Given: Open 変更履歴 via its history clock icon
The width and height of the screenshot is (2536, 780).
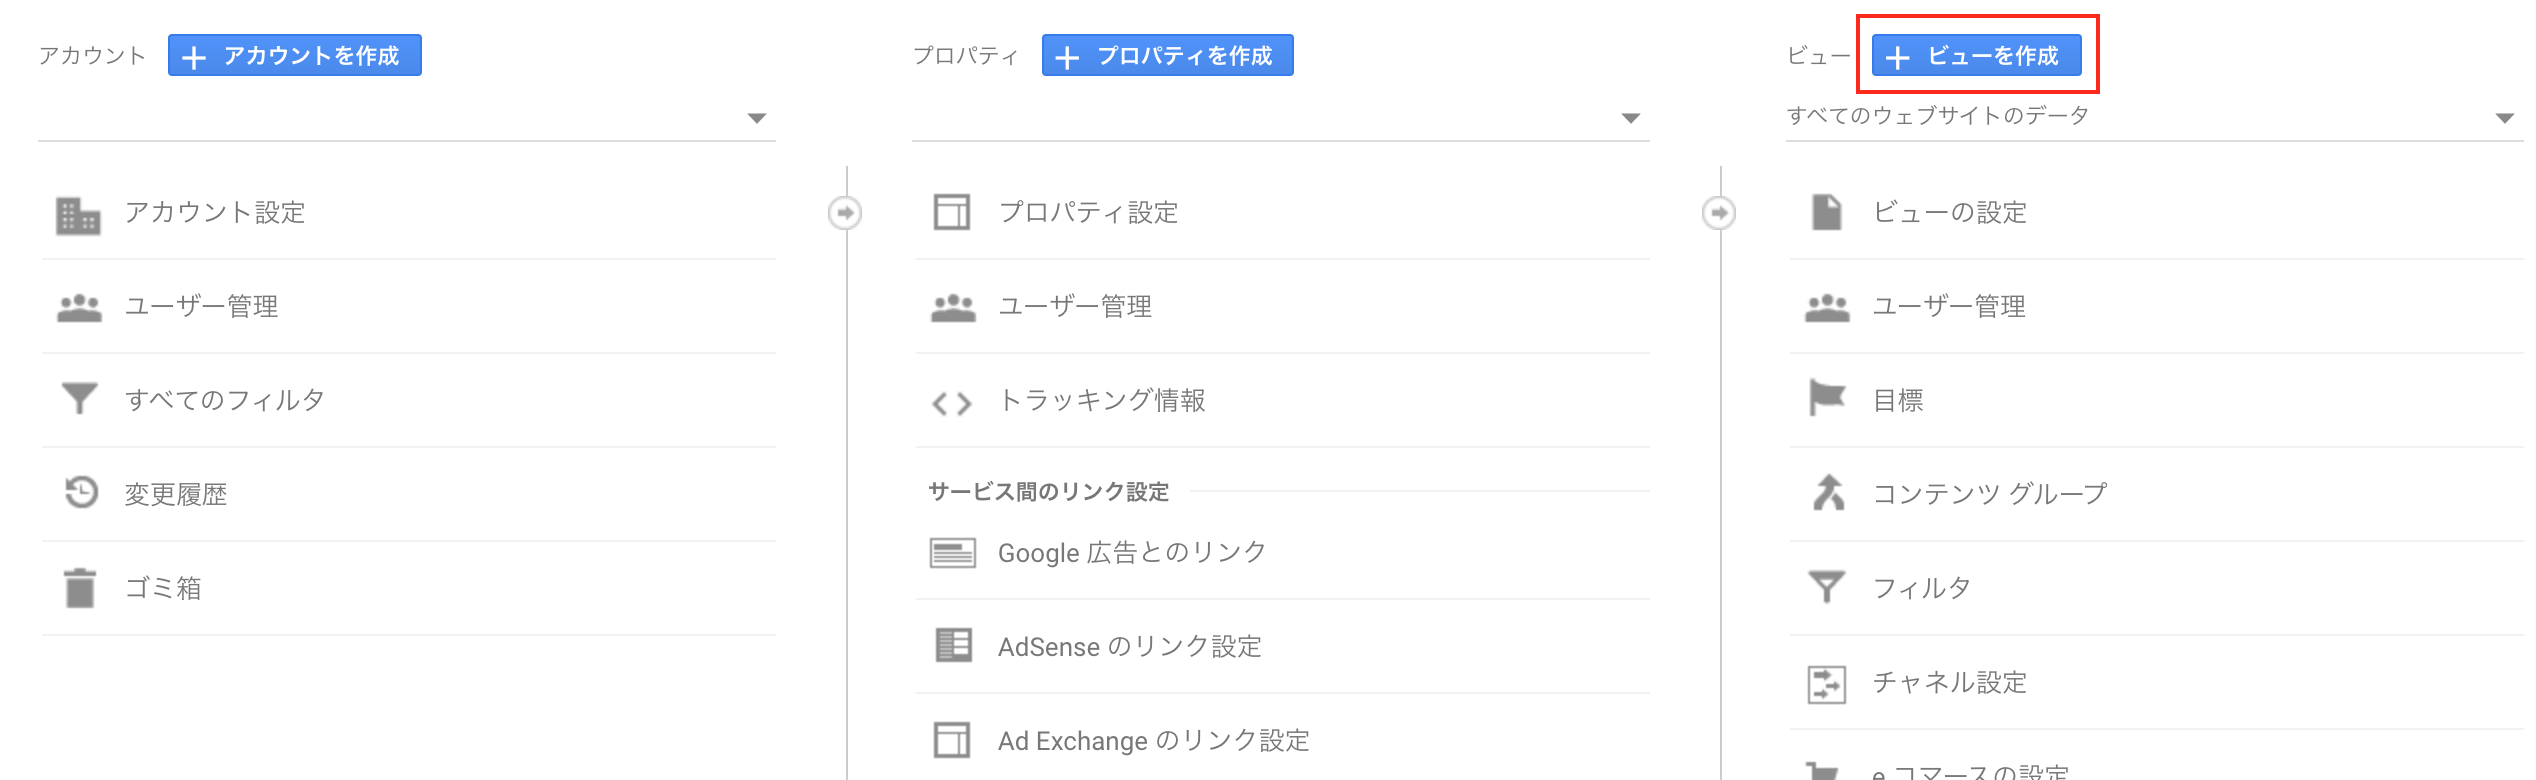Looking at the screenshot, I should 80,492.
